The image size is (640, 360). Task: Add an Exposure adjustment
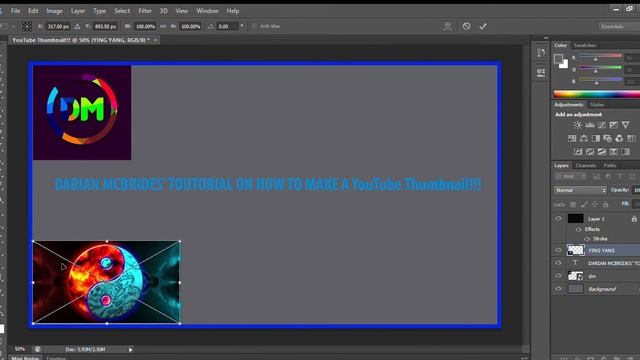point(613,125)
